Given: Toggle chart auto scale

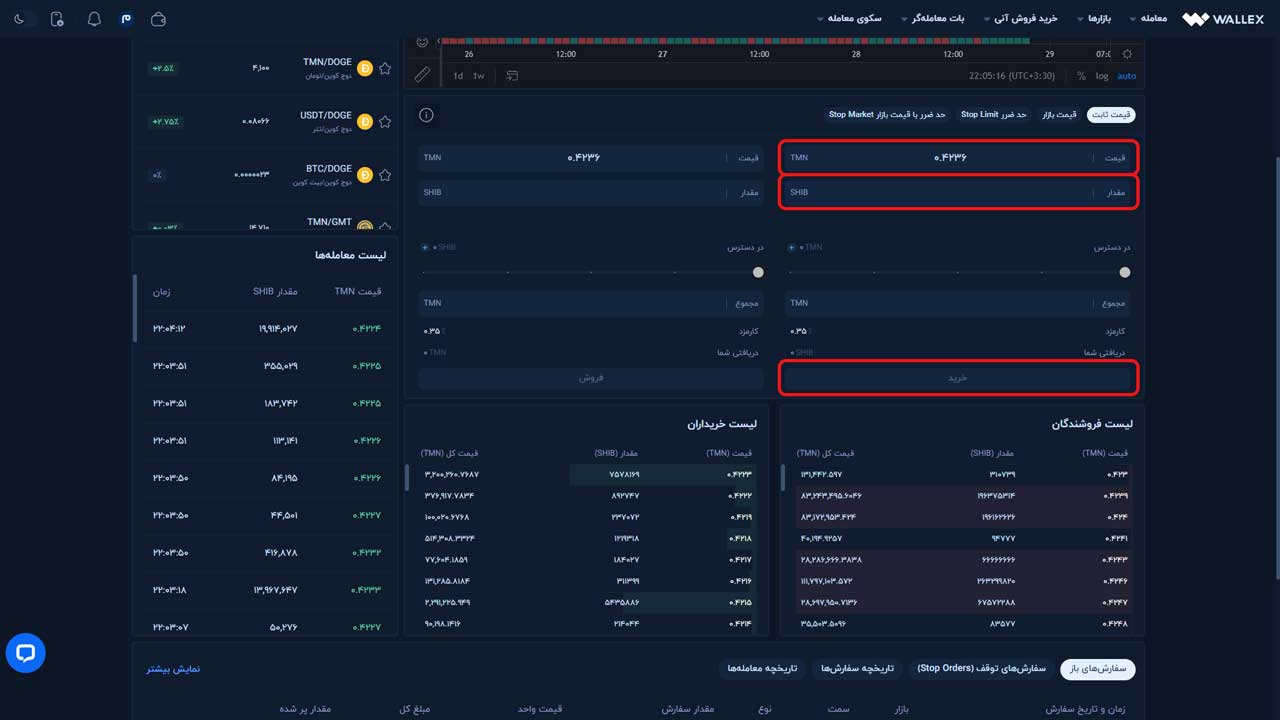Looking at the screenshot, I should pyautogui.click(x=1126, y=76).
